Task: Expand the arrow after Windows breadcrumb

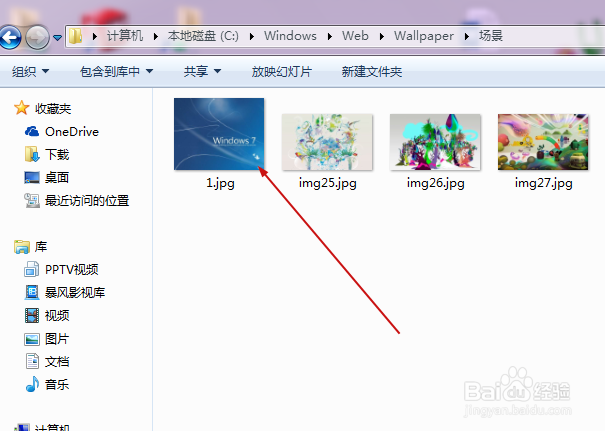Action: point(330,36)
